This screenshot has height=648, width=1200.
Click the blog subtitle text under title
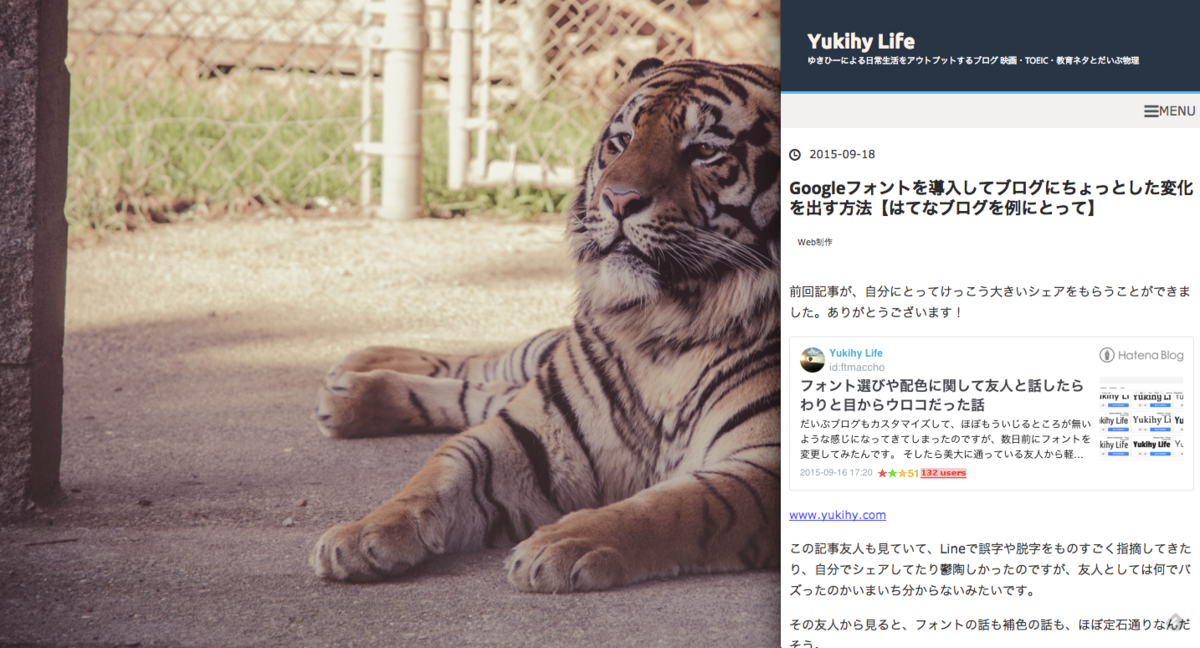[973, 61]
